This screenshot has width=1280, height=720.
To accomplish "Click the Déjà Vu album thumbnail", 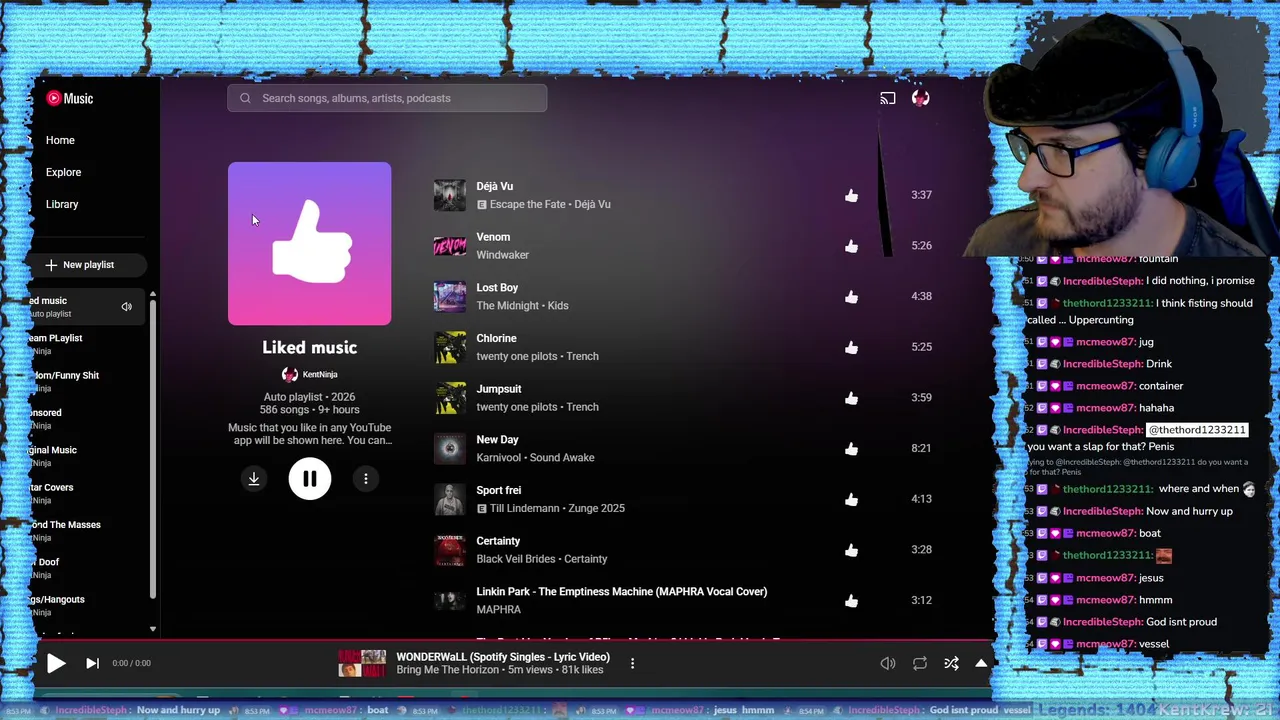I will pyautogui.click(x=449, y=195).
